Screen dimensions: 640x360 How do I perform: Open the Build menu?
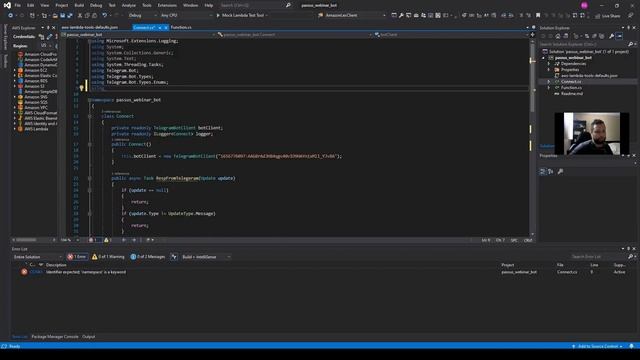click(79, 5)
